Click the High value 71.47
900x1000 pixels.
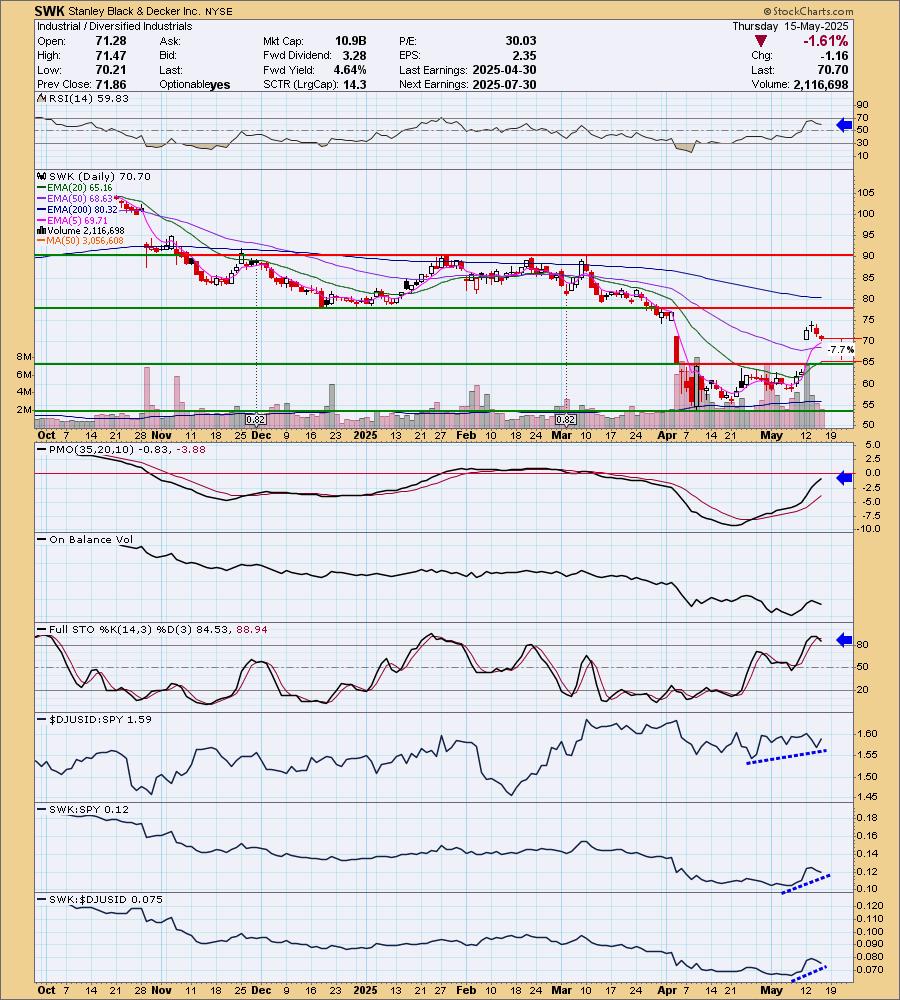pos(111,55)
